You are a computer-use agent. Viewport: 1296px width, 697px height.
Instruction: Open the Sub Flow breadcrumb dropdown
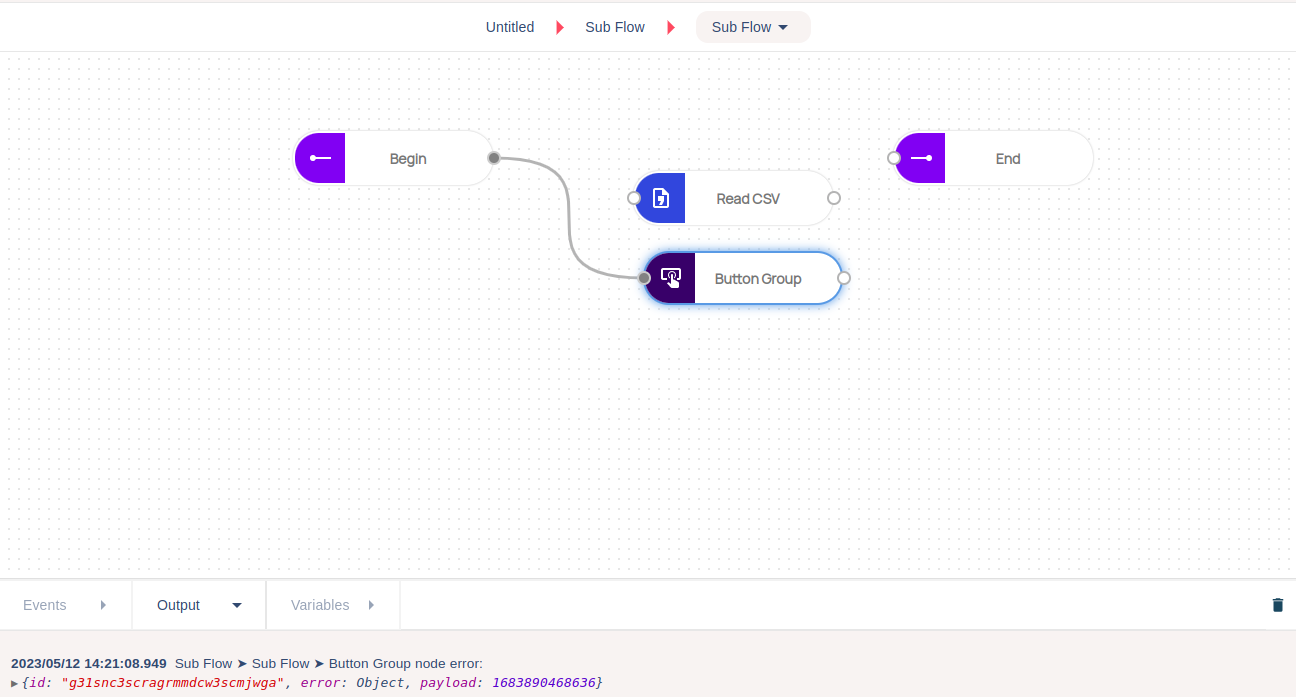(x=752, y=27)
